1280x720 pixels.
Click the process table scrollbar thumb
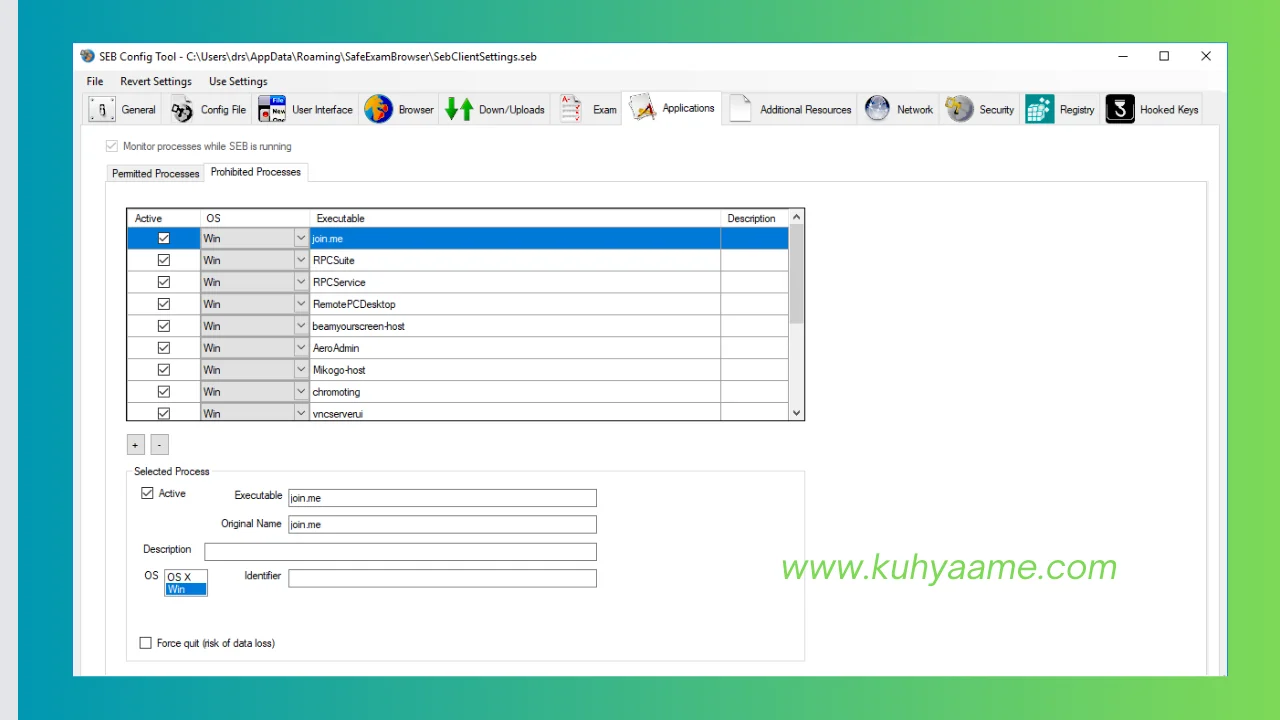click(x=797, y=275)
